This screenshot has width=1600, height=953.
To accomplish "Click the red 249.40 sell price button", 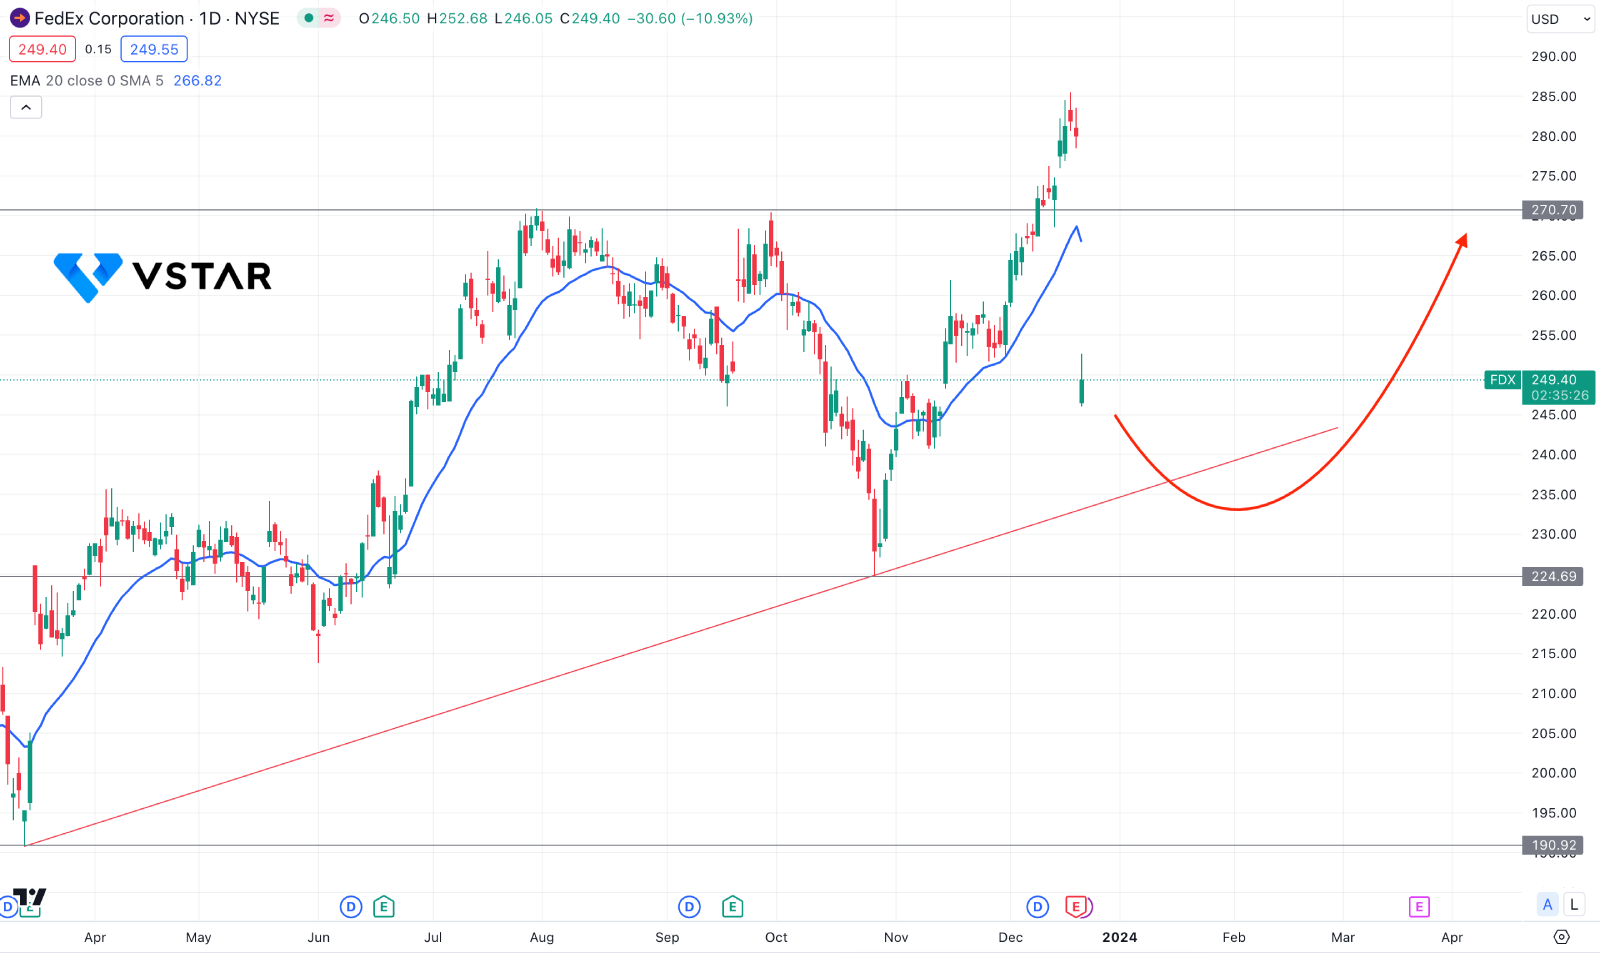I will [42, 49].
